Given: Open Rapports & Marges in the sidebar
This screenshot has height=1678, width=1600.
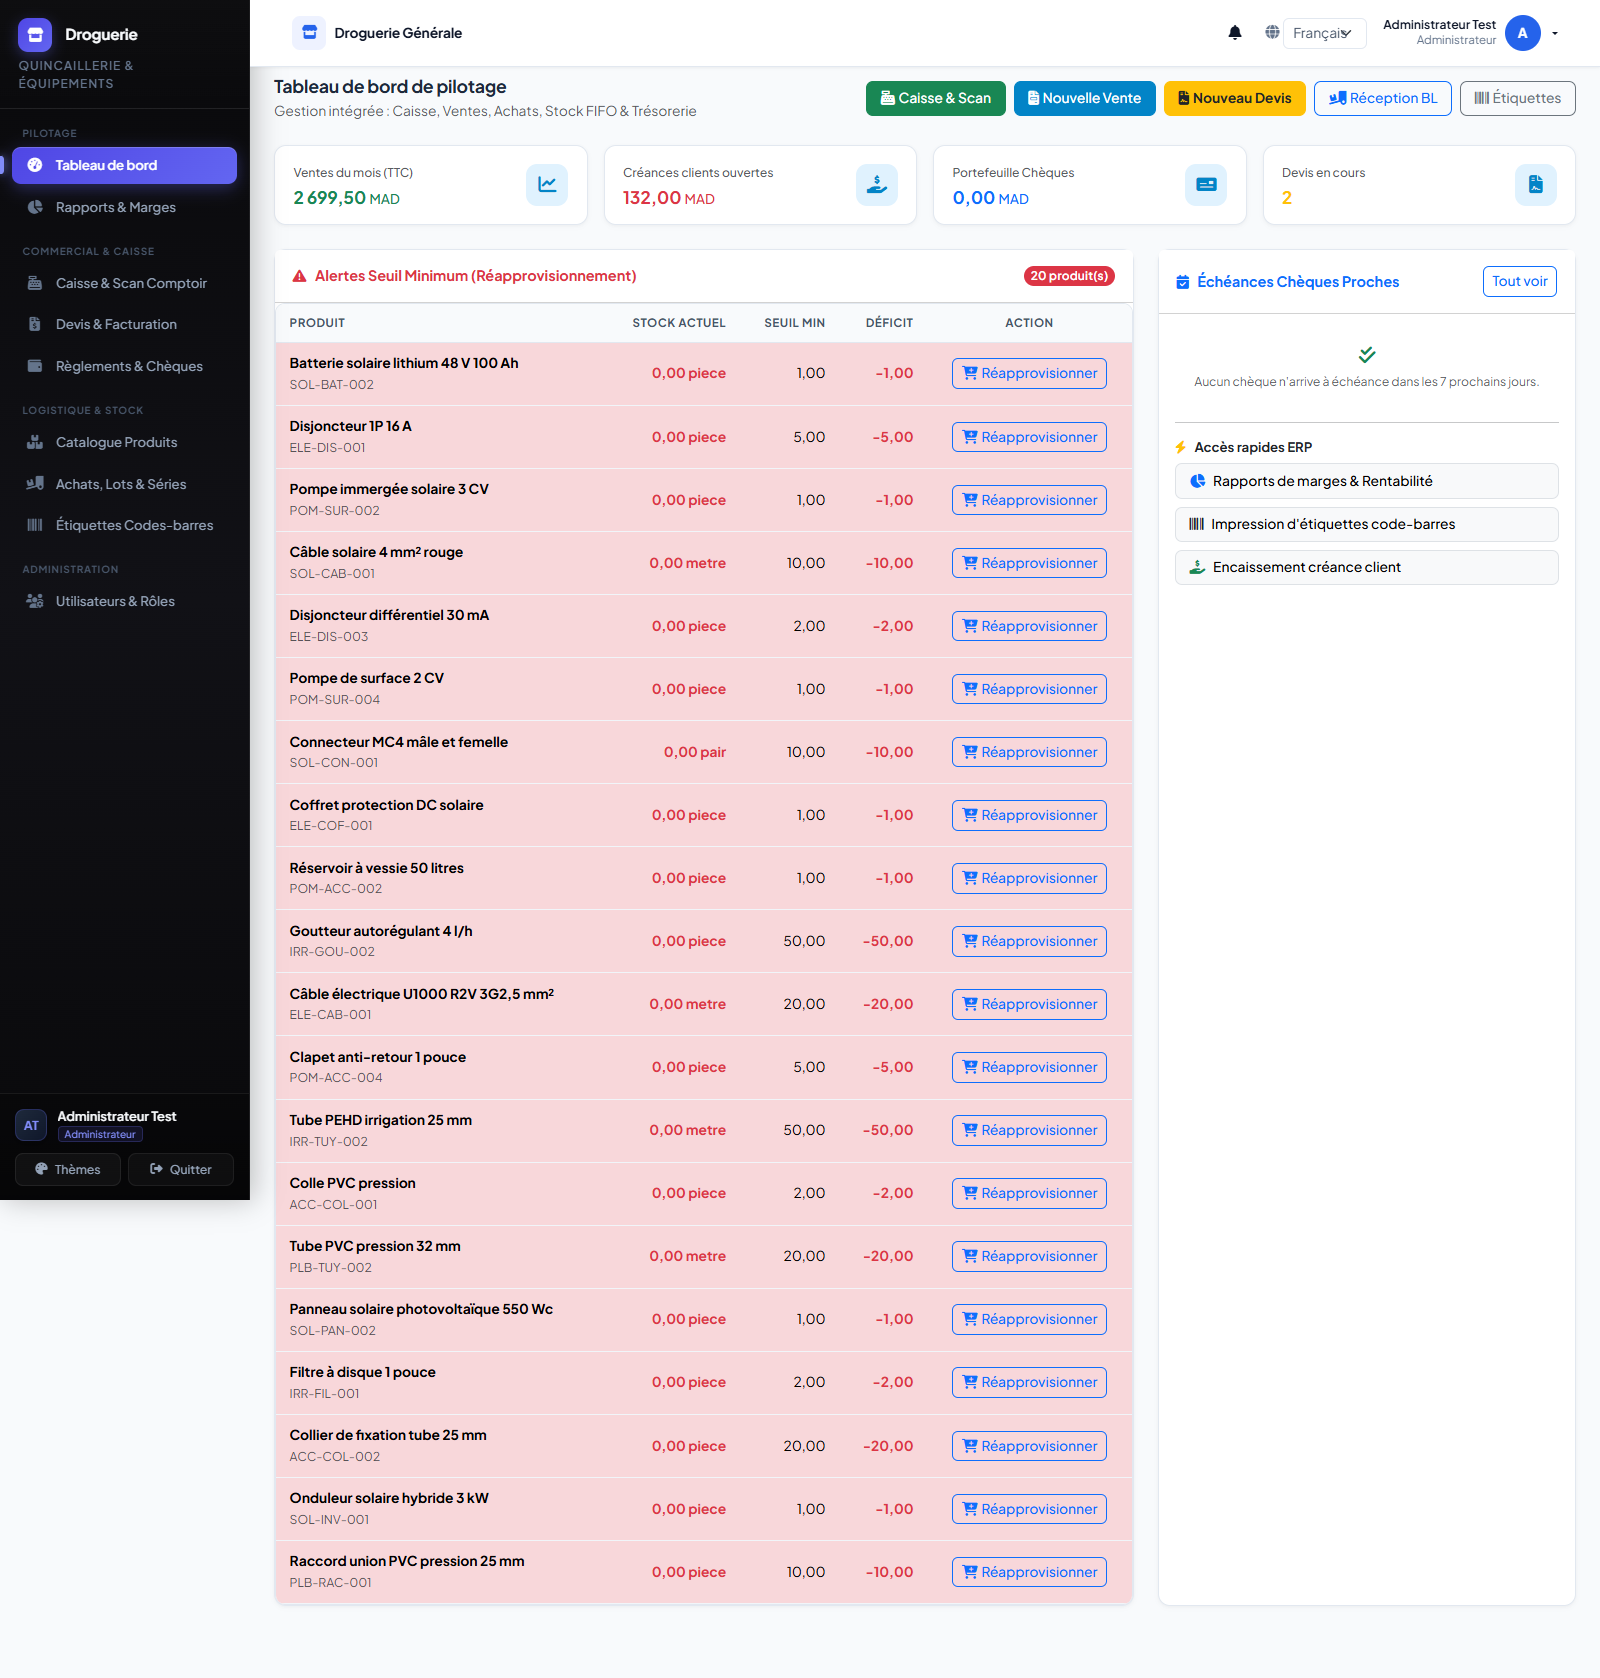Looking at the screenshot, I should 125,207.
